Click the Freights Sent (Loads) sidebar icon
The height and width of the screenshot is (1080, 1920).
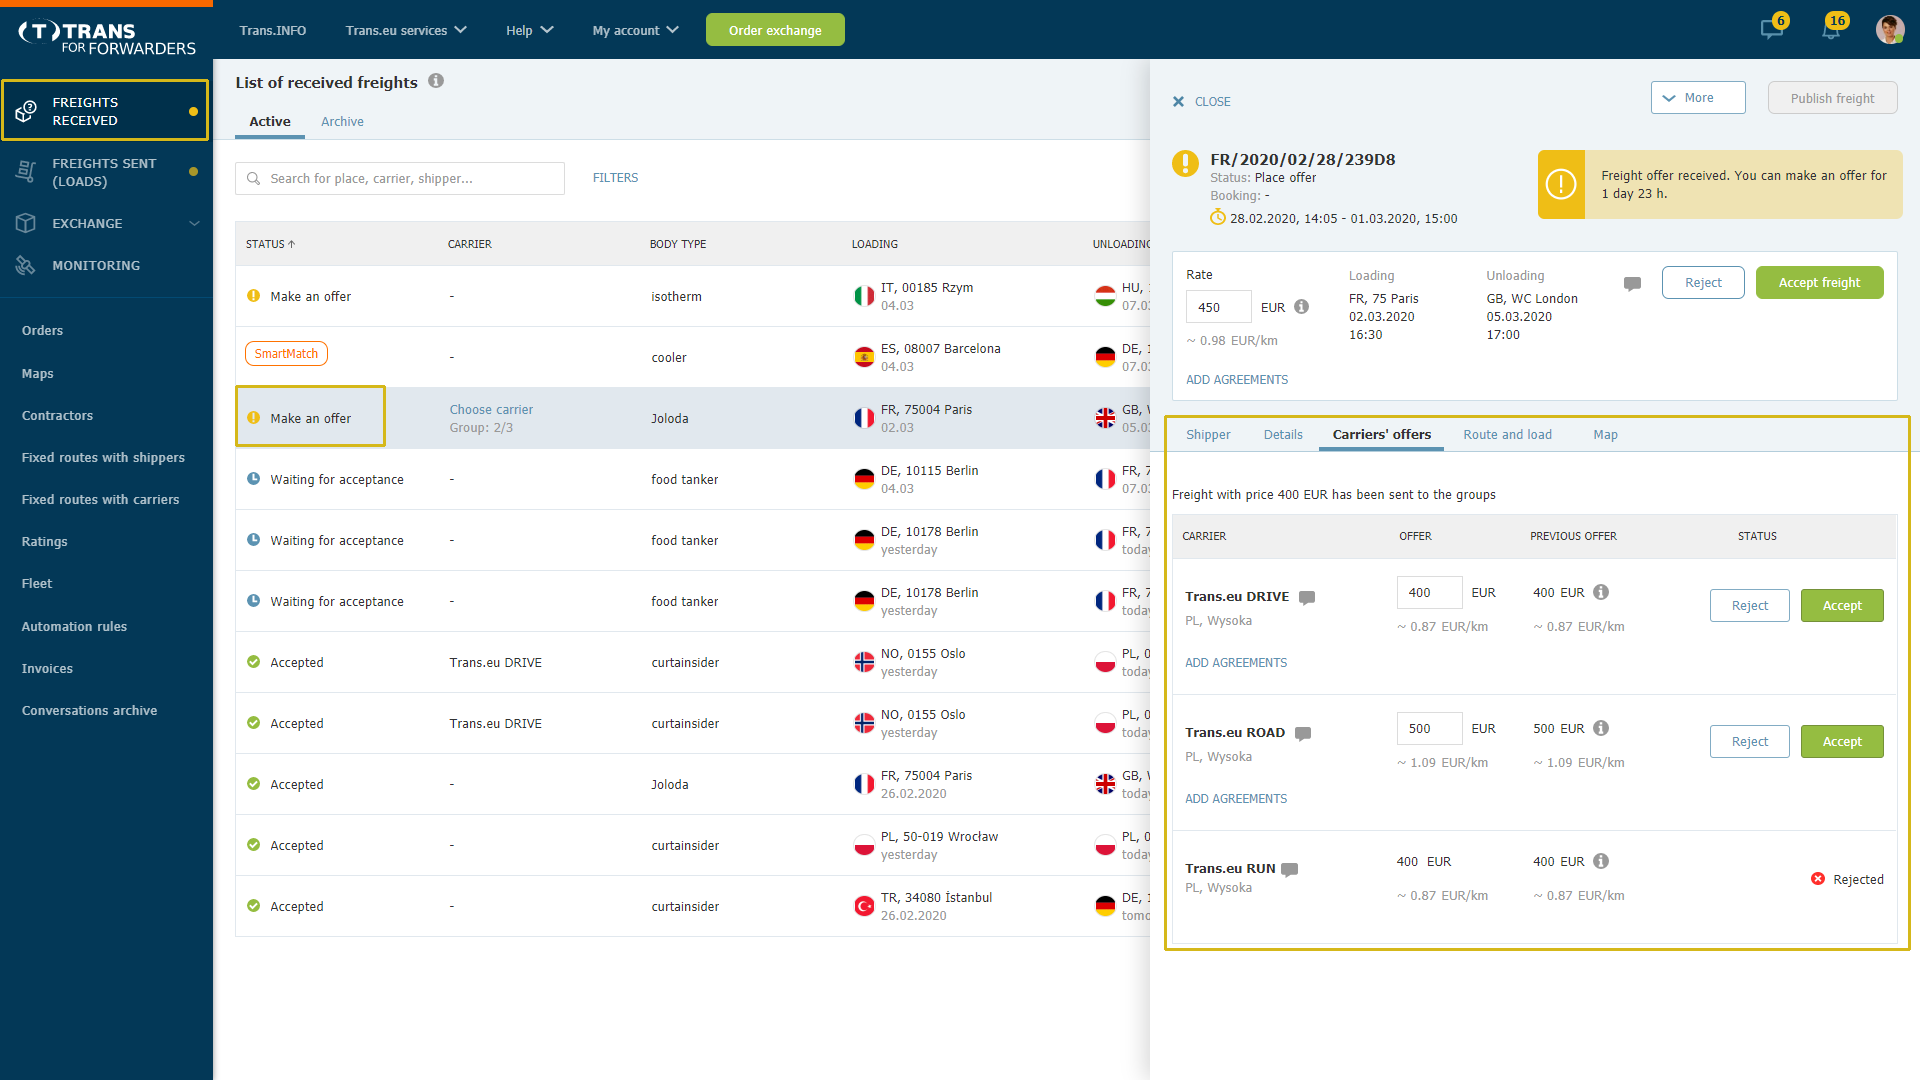click(x=26, y=172)
